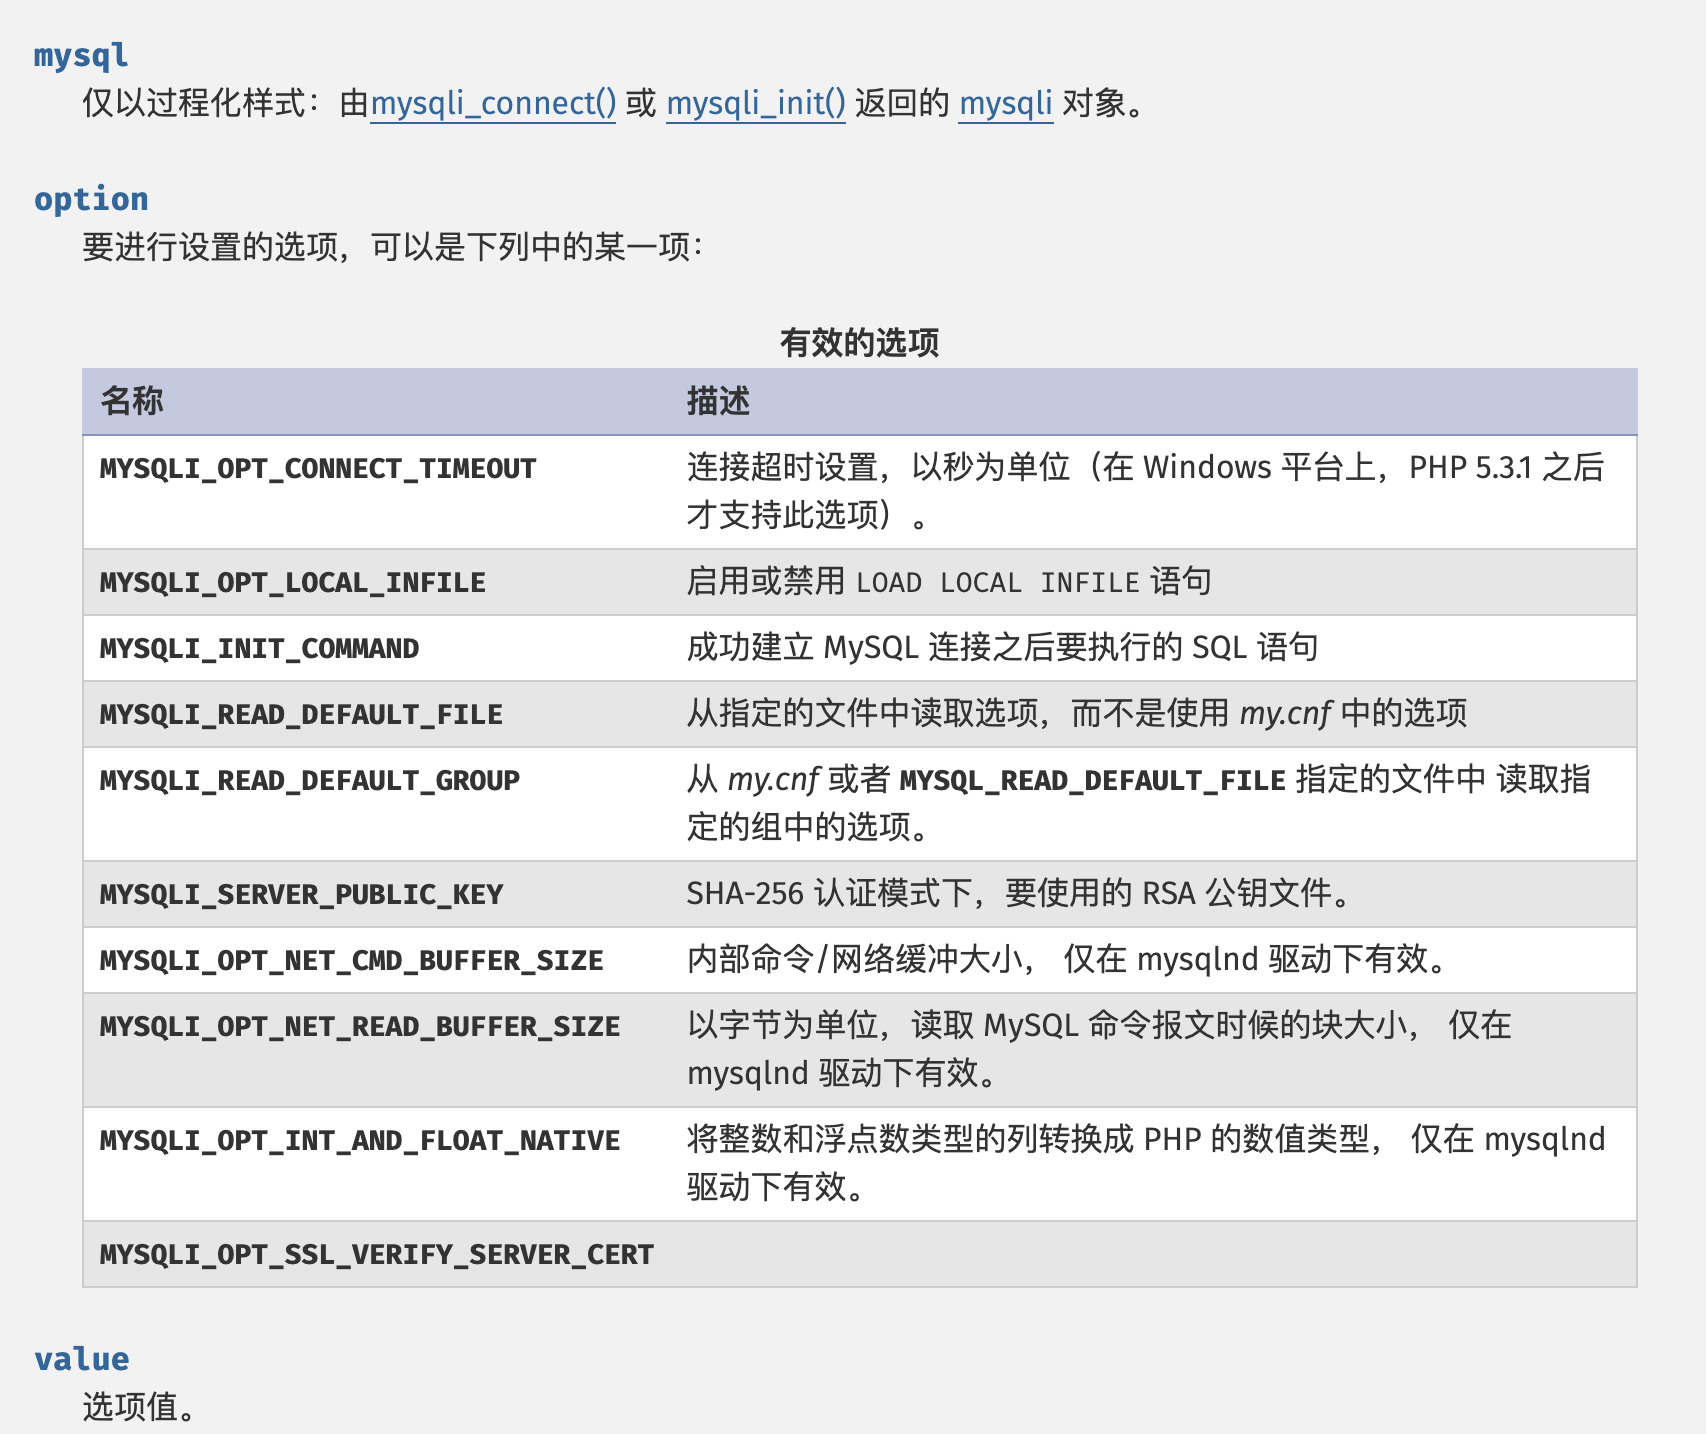Follow the mysqli object link

pyautogui.click(x=1006, y=104)
